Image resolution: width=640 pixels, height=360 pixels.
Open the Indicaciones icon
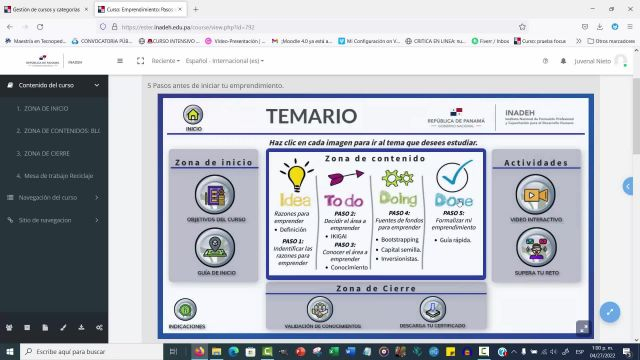[185, 309]
